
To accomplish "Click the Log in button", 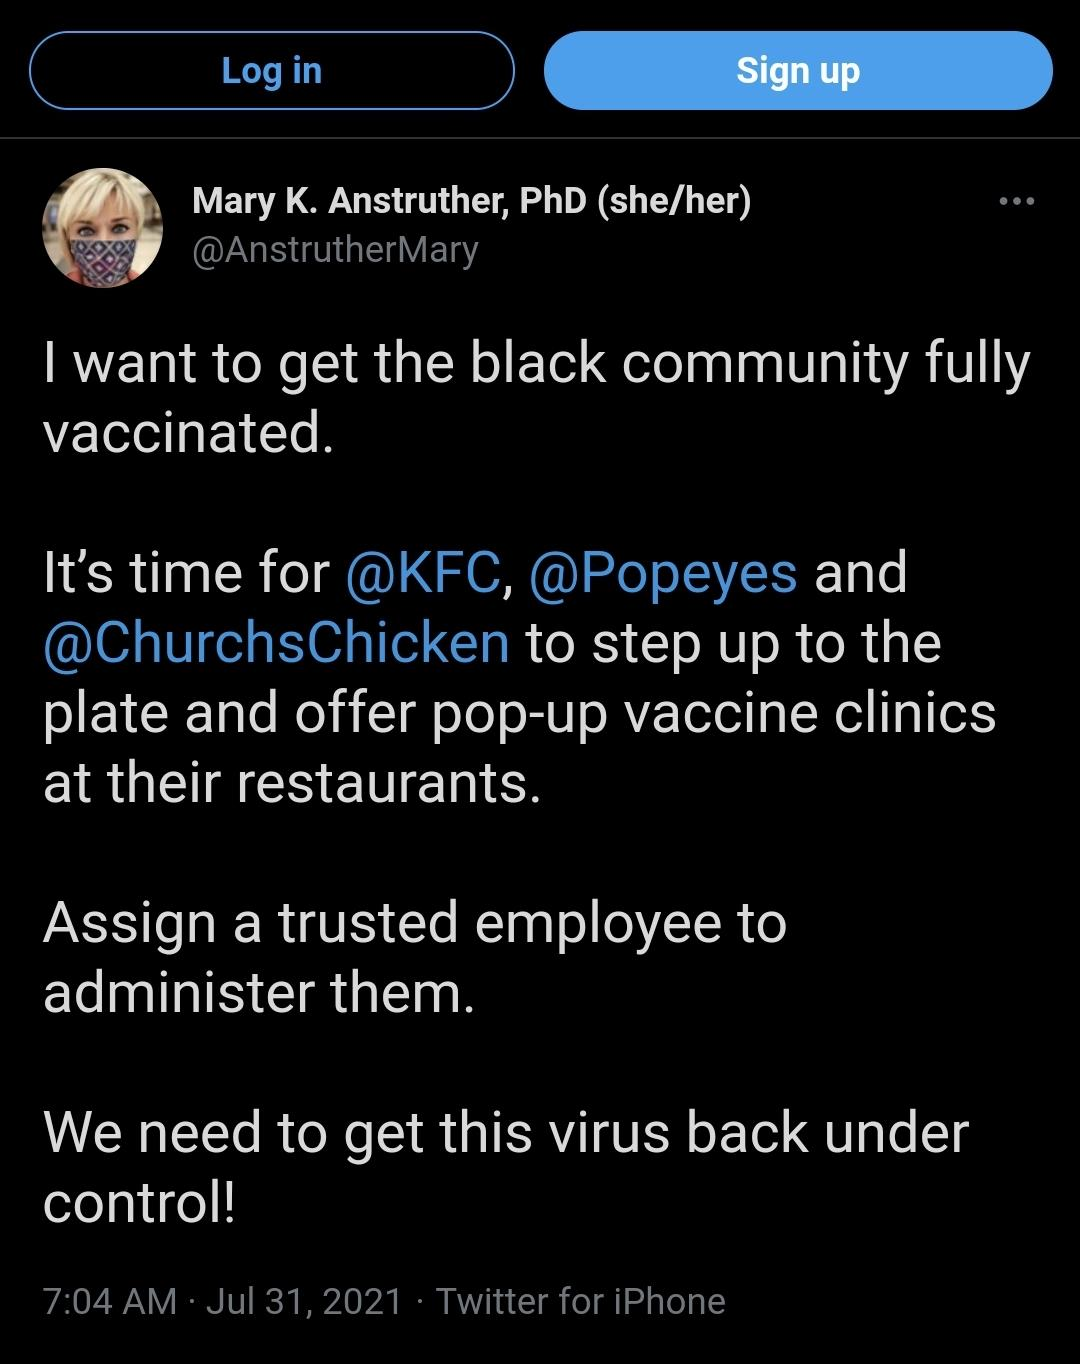I will coord(272,71).
